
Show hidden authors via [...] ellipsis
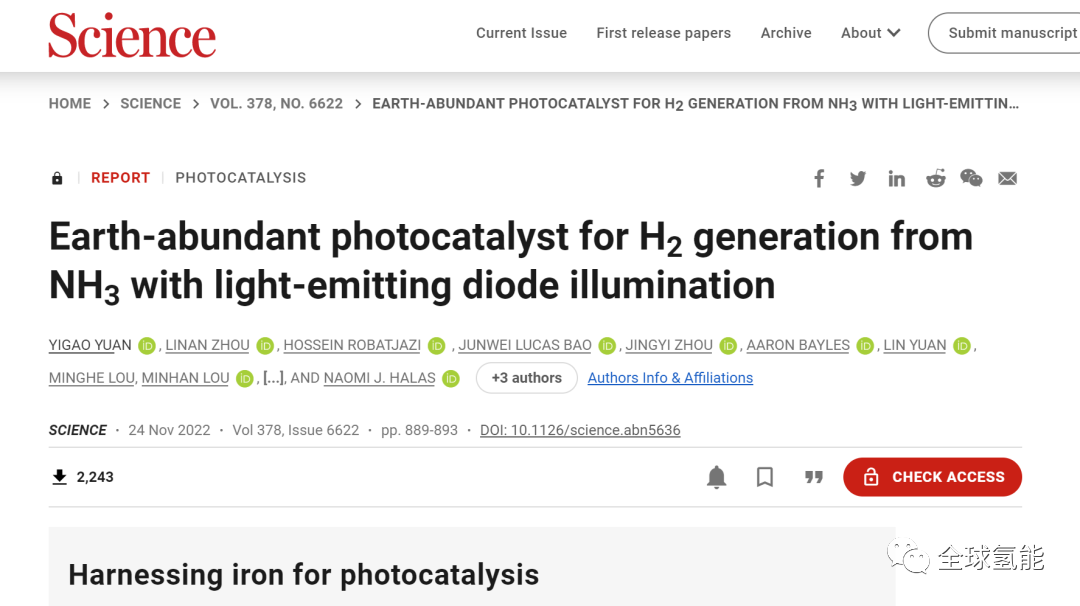pos(273,378)
